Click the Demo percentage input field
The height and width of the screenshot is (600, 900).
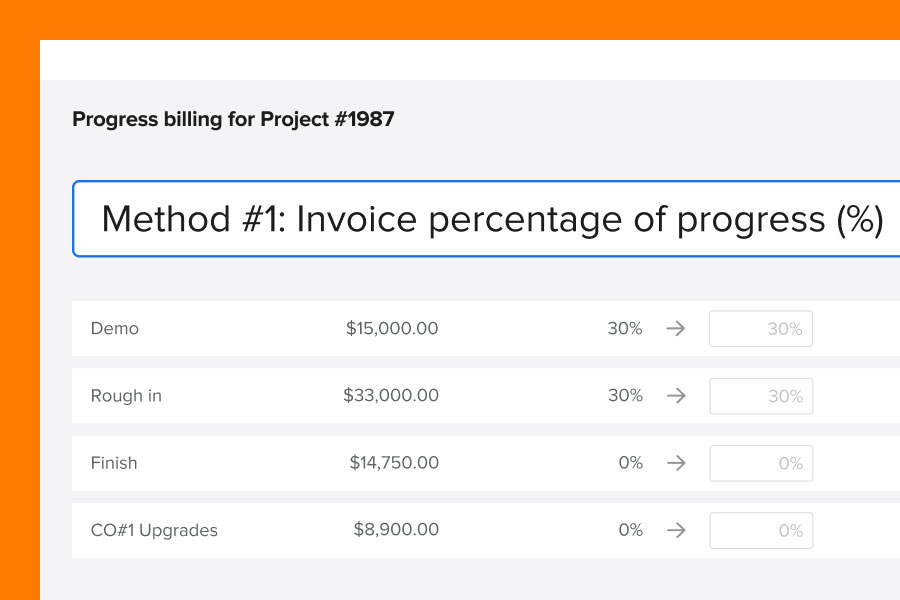[761, 328]
